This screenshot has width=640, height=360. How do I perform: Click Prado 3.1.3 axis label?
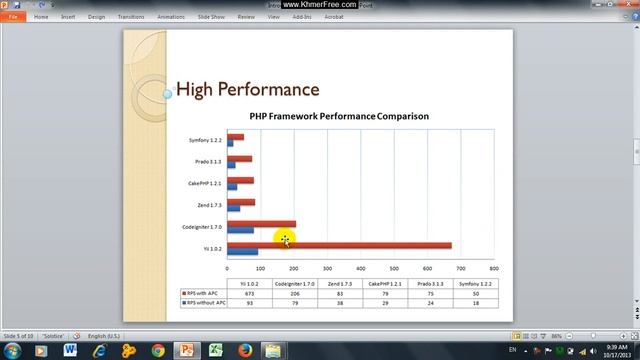click(x=208, y=162)
